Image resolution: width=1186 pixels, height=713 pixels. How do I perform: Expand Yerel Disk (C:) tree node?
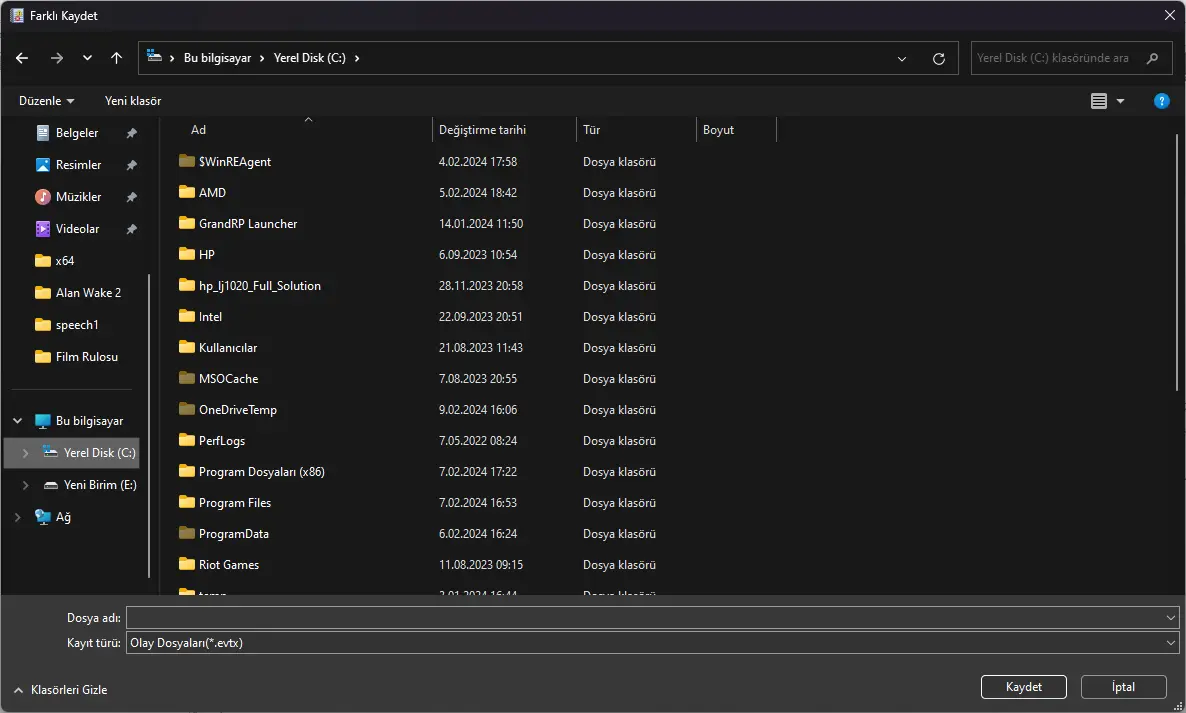click(x=25, y=453)
